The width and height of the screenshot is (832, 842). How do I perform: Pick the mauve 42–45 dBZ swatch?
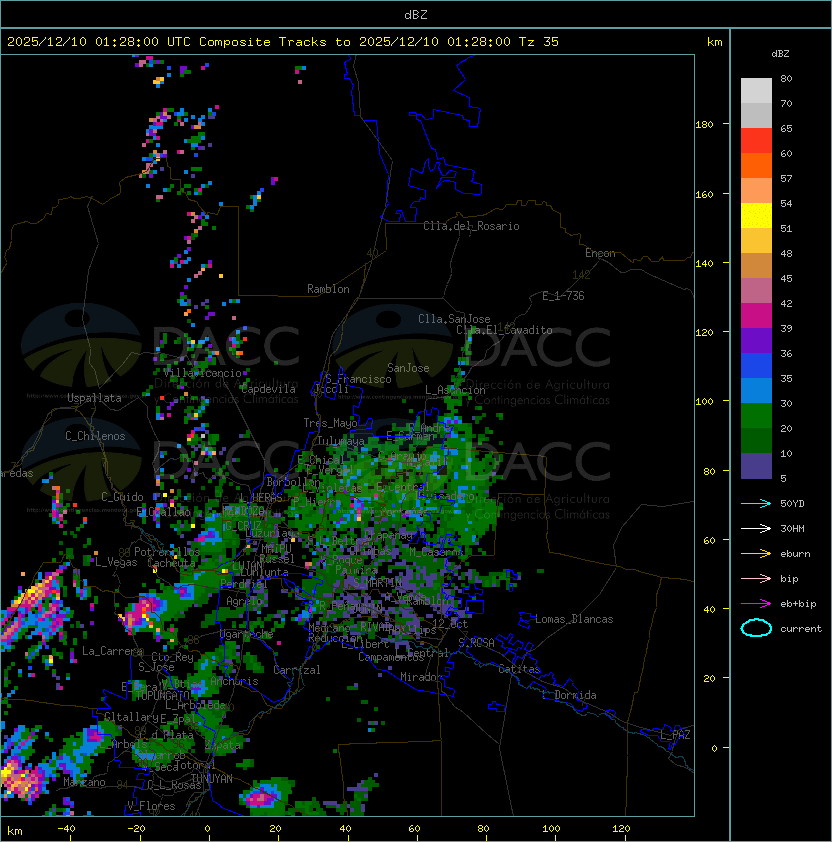[x=756, y=291]
